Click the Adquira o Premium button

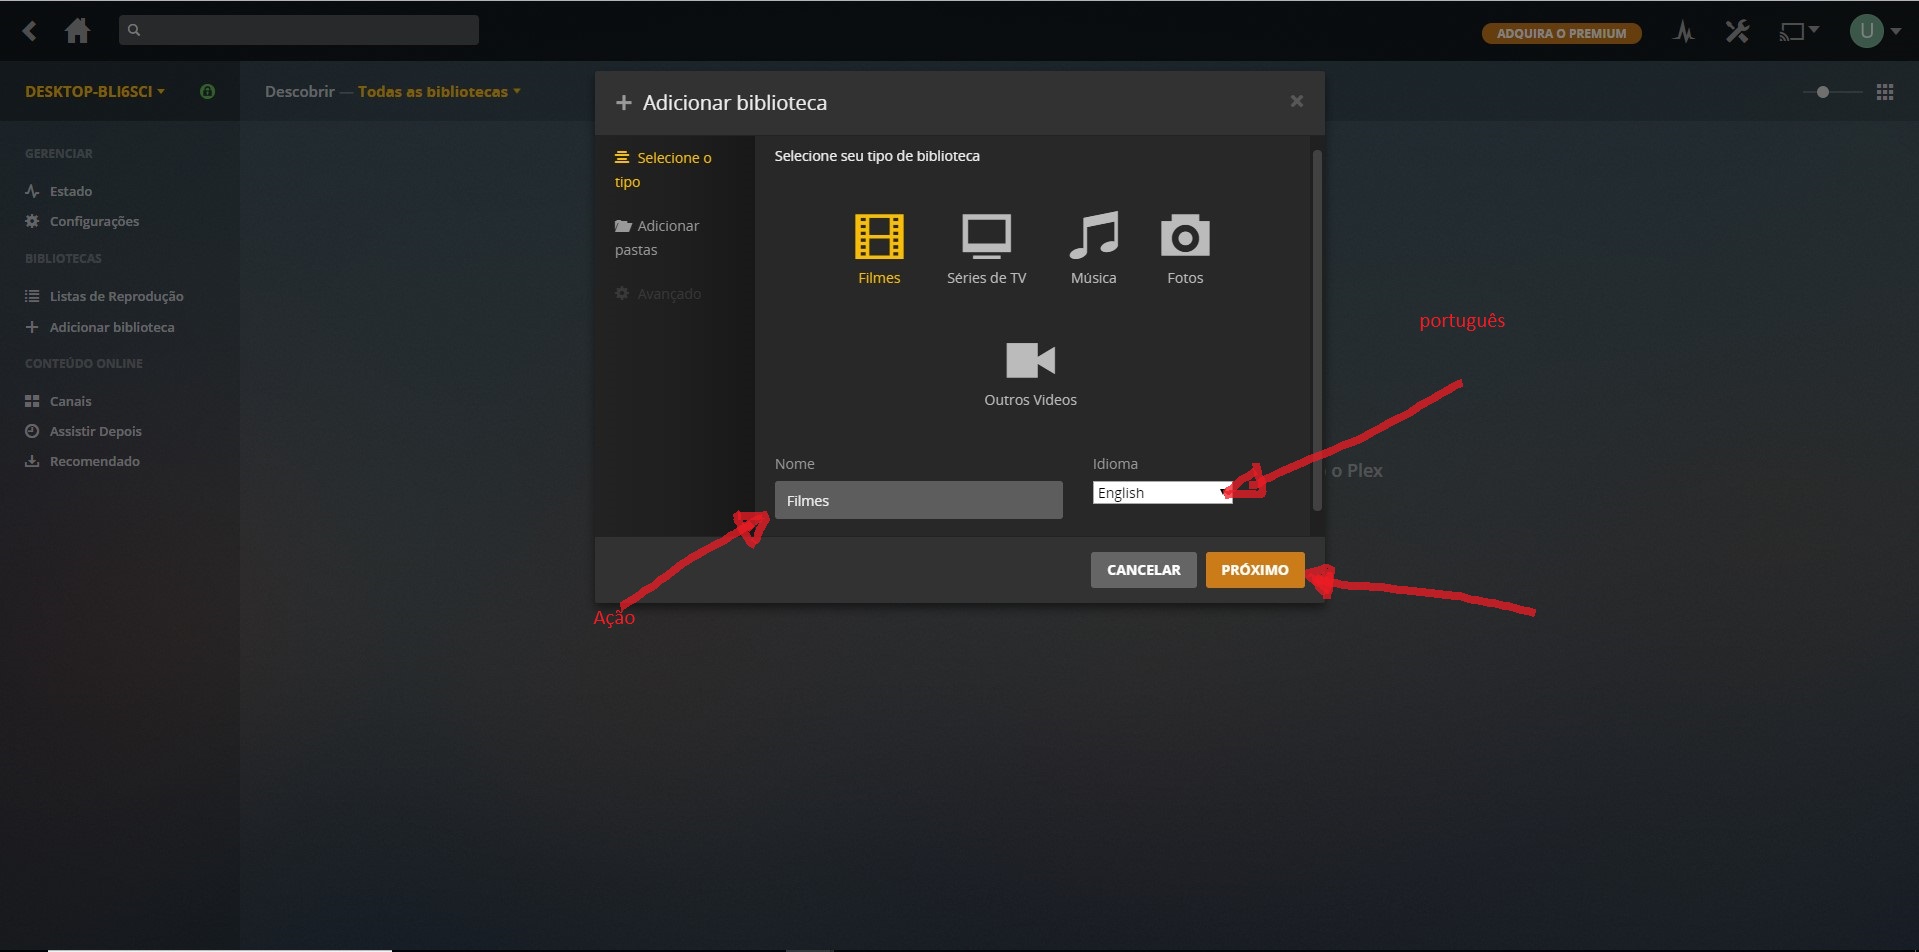point(1561,33)
